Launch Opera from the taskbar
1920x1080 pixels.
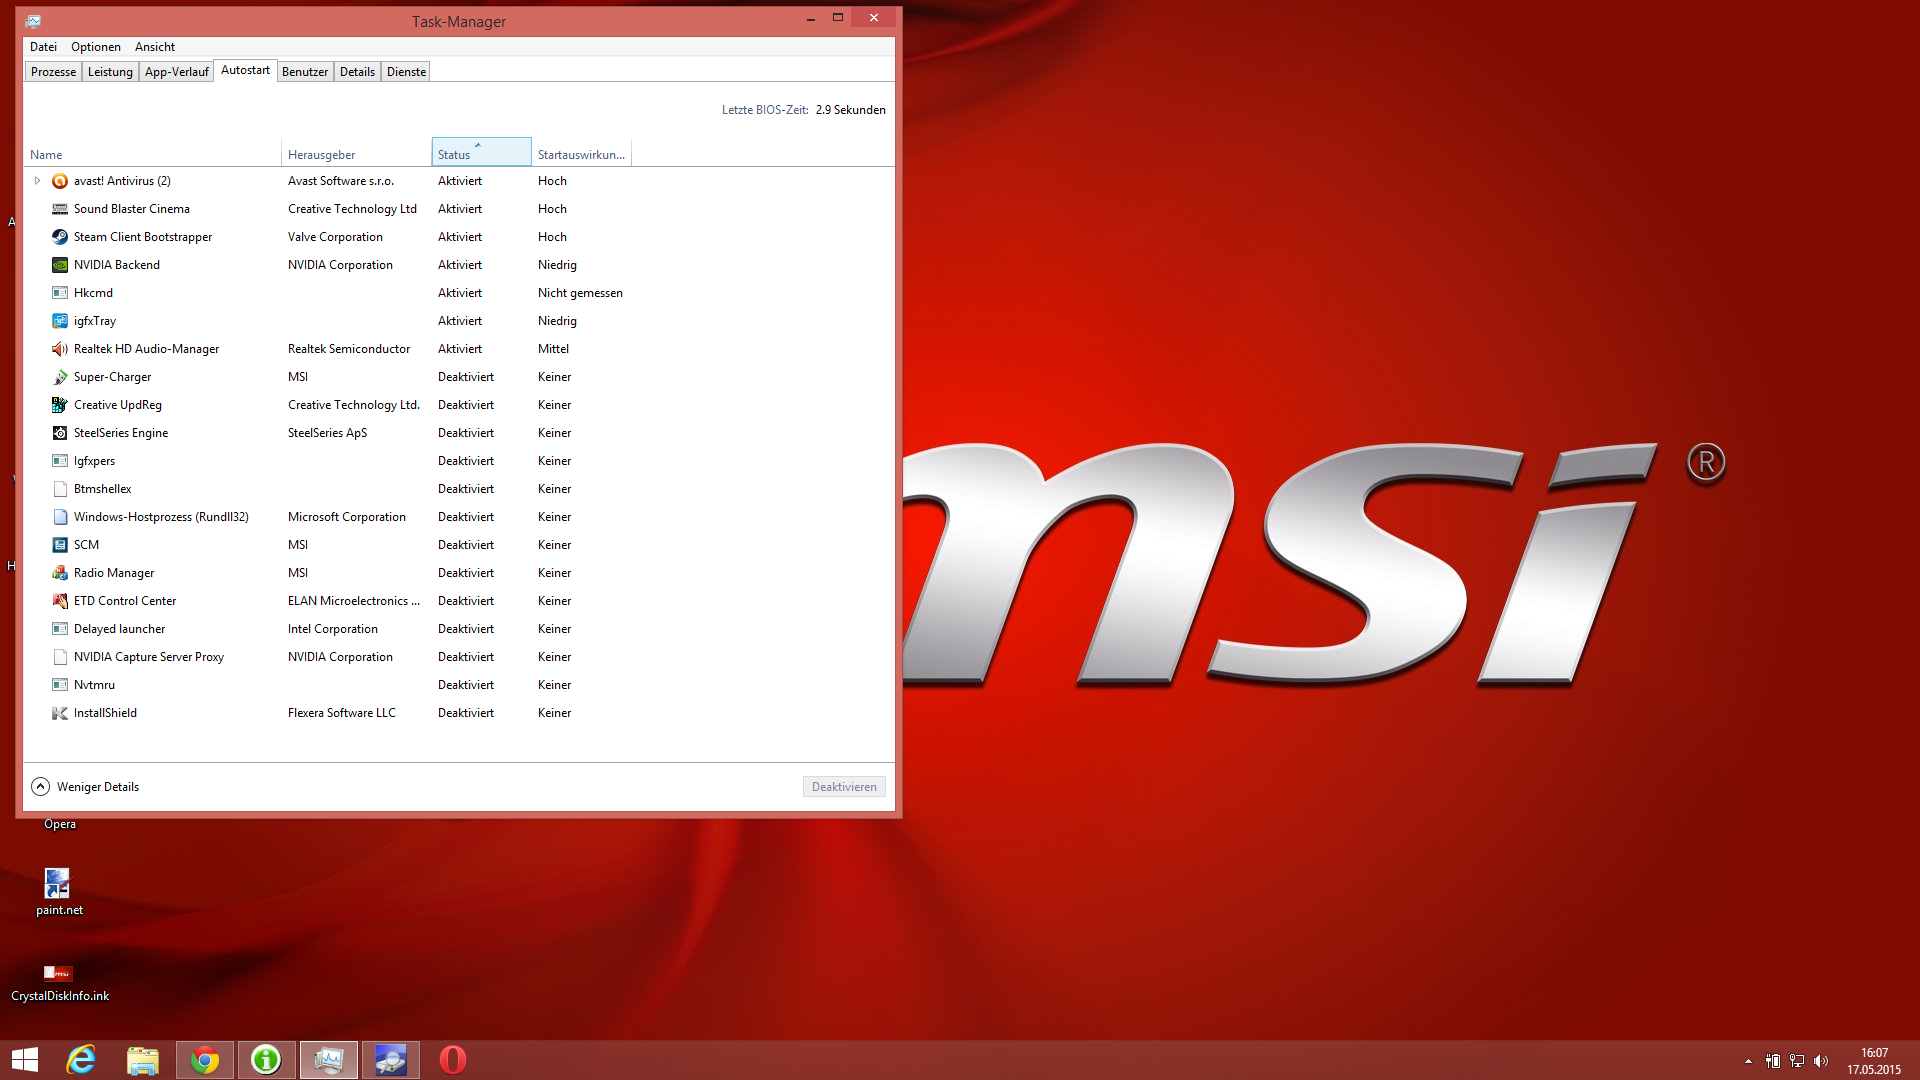click(x=452, y=1060)
